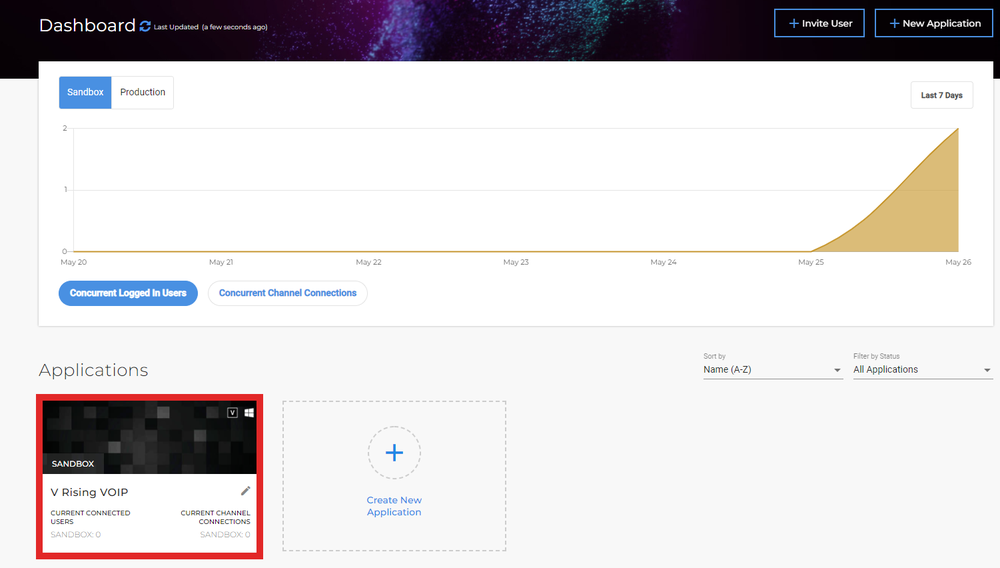Switch to the Sandbox environment tab
This screenshot has height=568, width=1000.
pyautogui.click(x=85, y=92)
